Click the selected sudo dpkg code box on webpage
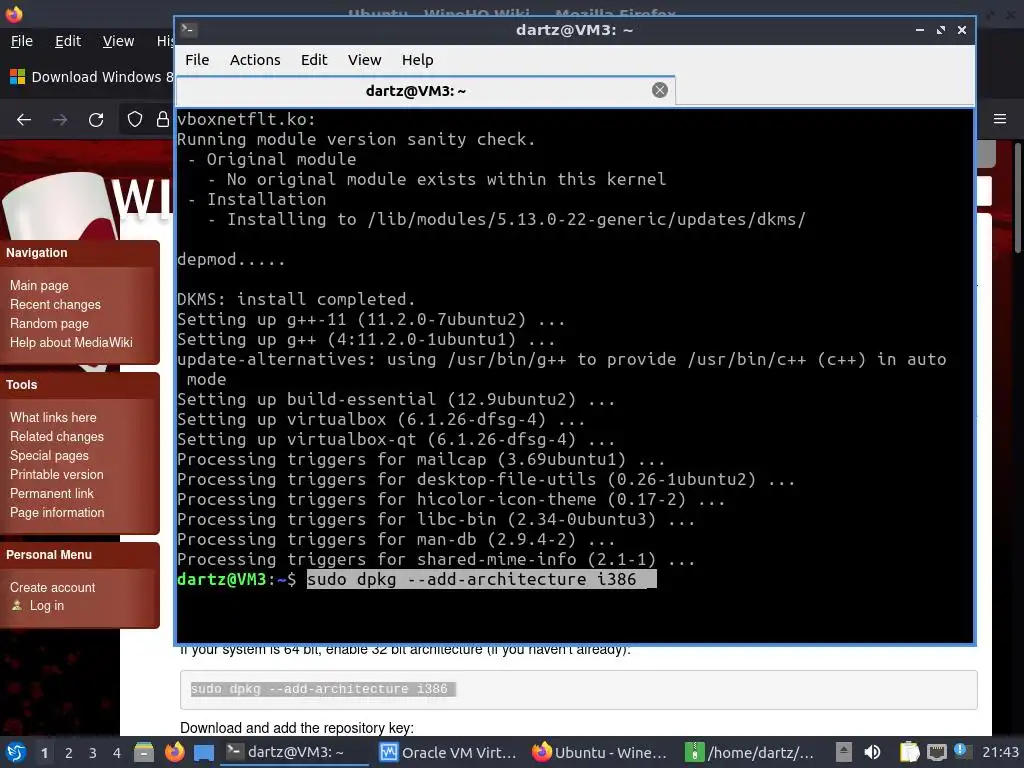Image resolution: width=1024 pixels, height=768 pixels. coord(579,689)
